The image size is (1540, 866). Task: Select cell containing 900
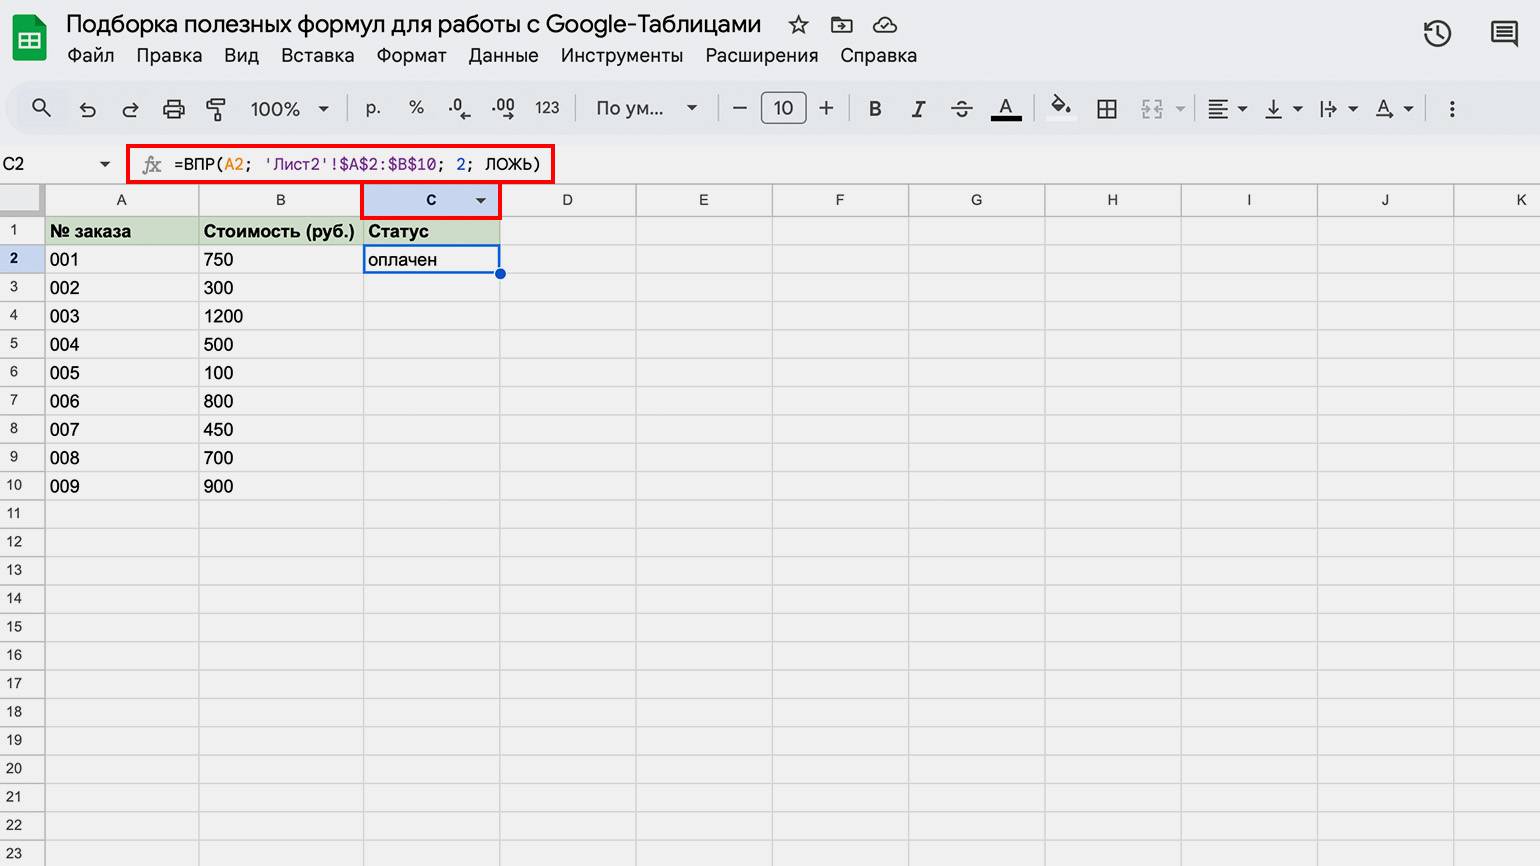coord(281,486)
